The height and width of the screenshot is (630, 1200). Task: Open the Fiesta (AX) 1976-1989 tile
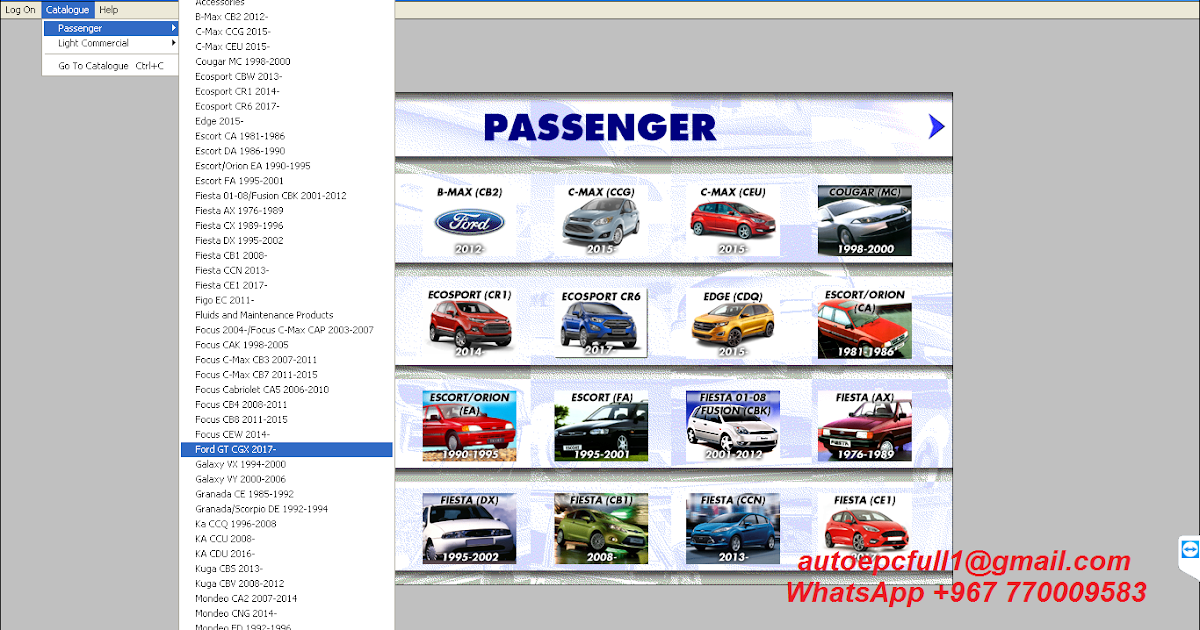865,426
